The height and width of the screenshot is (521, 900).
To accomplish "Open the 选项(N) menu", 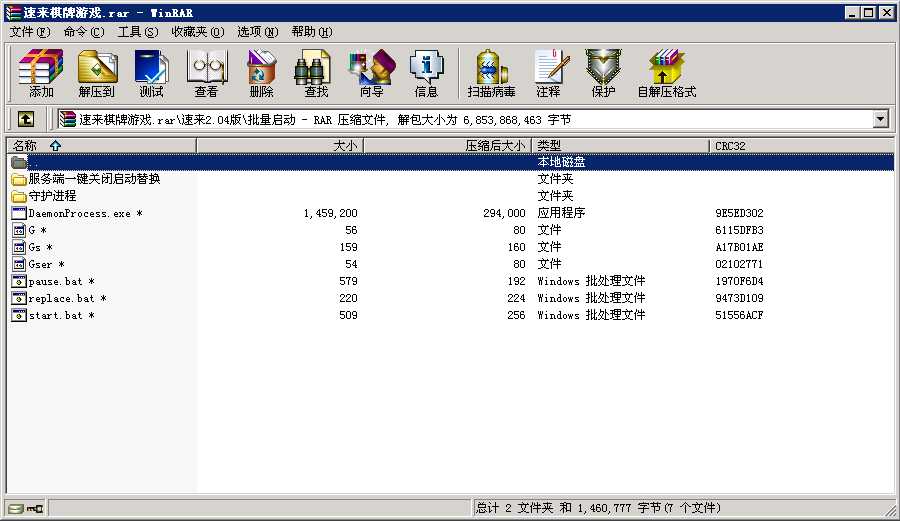I will point(258,32).
